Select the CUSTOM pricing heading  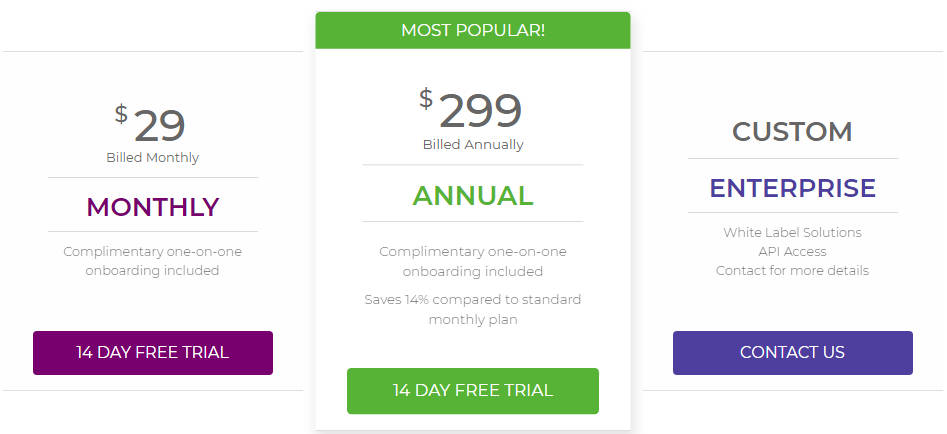(x=792, y=132)
